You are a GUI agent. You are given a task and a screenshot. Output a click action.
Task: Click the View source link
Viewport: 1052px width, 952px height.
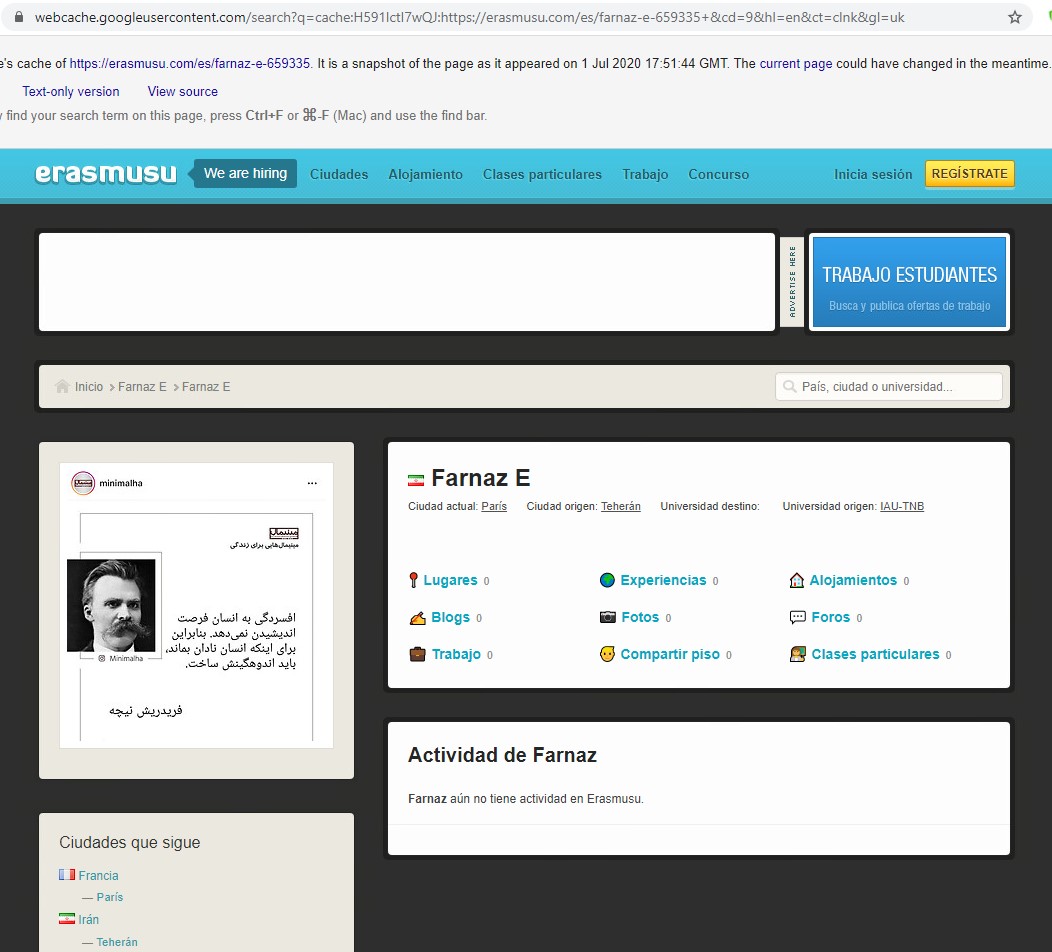[x=182, y=91]
